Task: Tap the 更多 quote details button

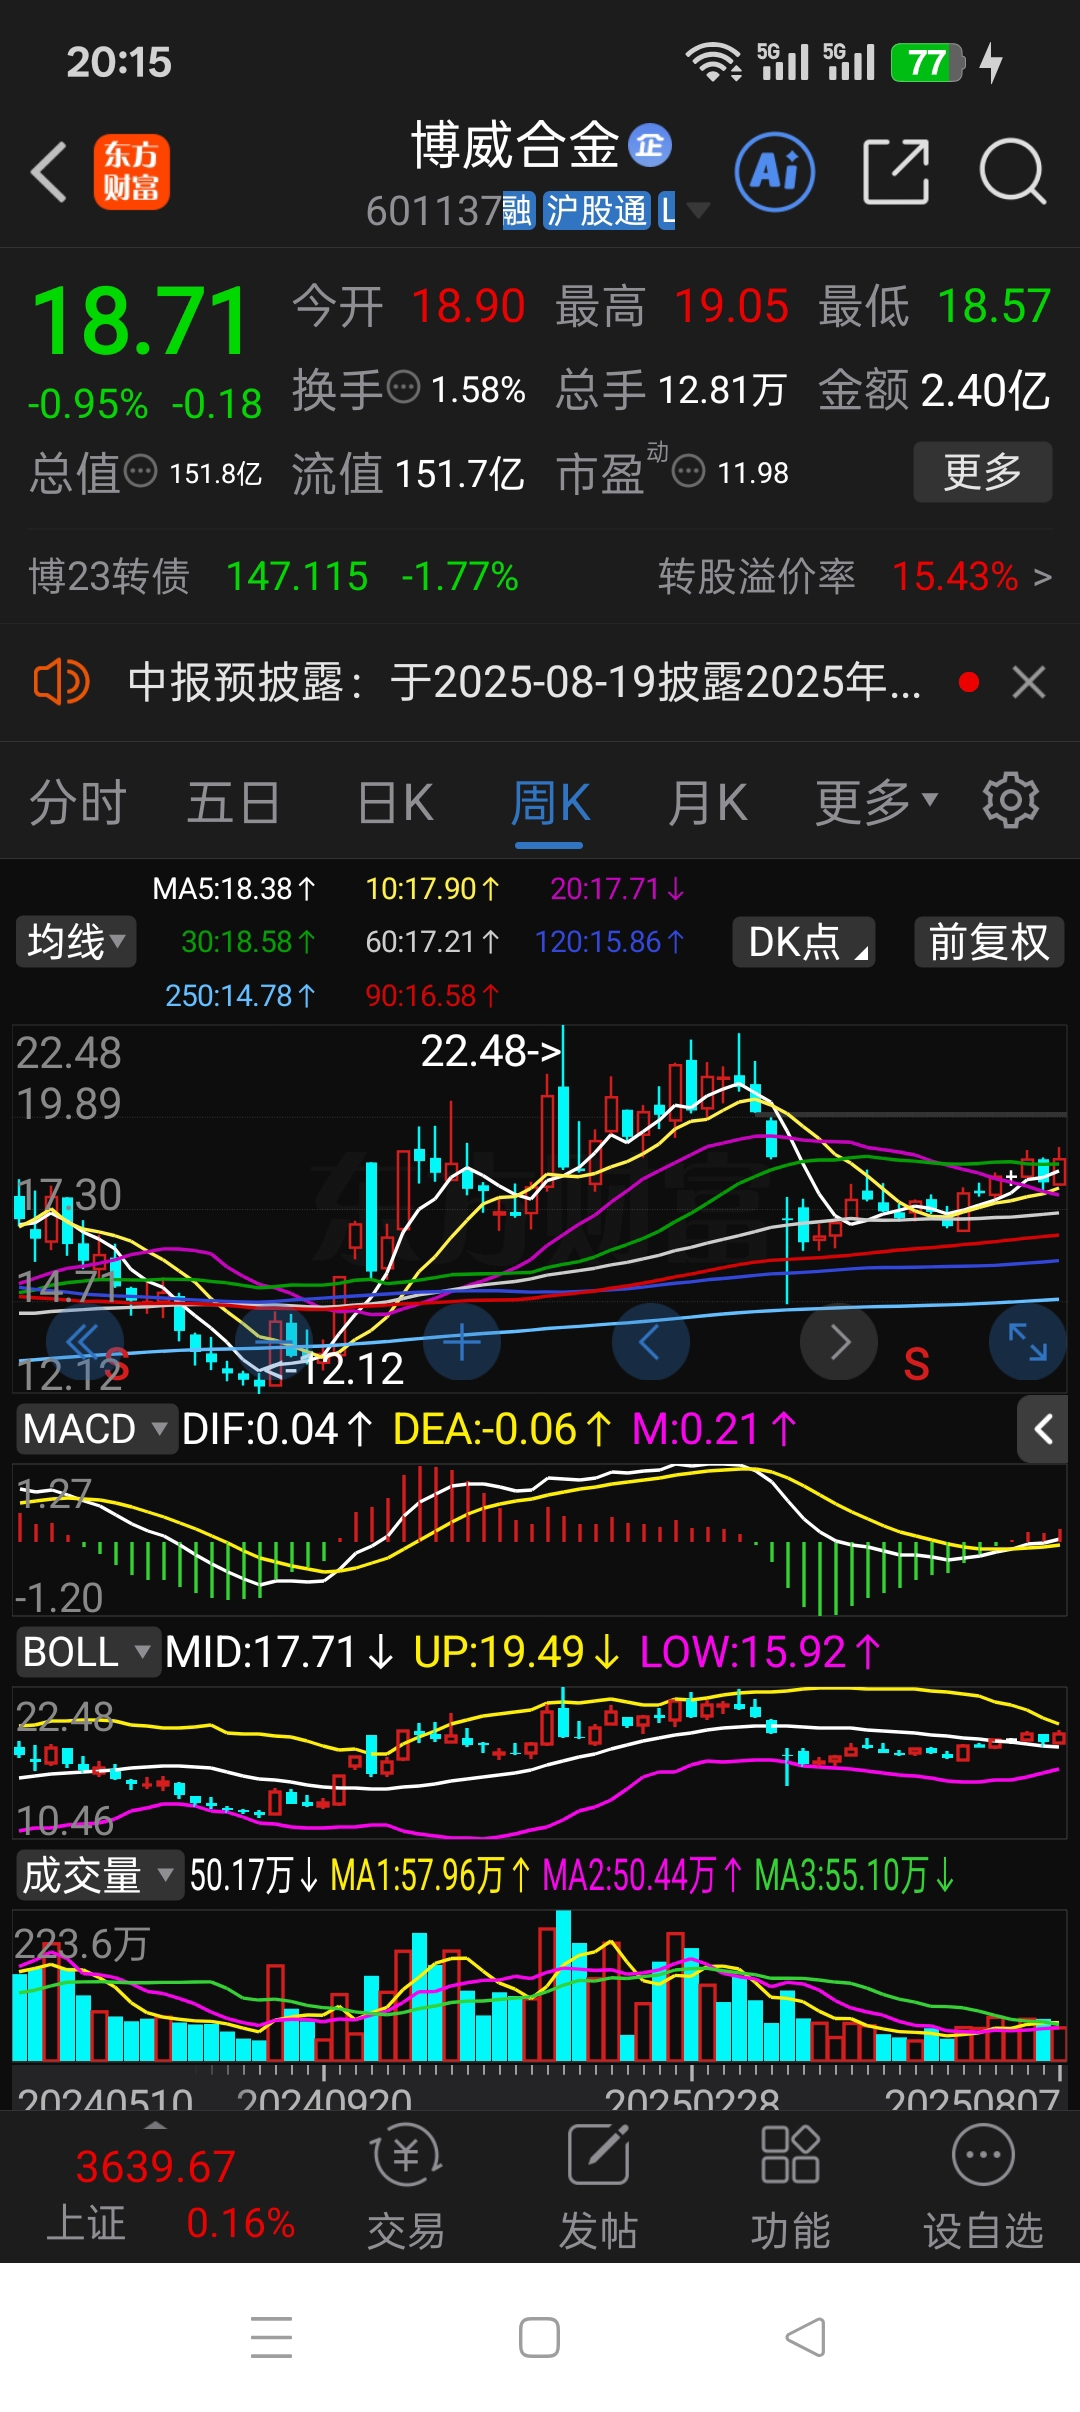Action: click(x=983, y=471)
